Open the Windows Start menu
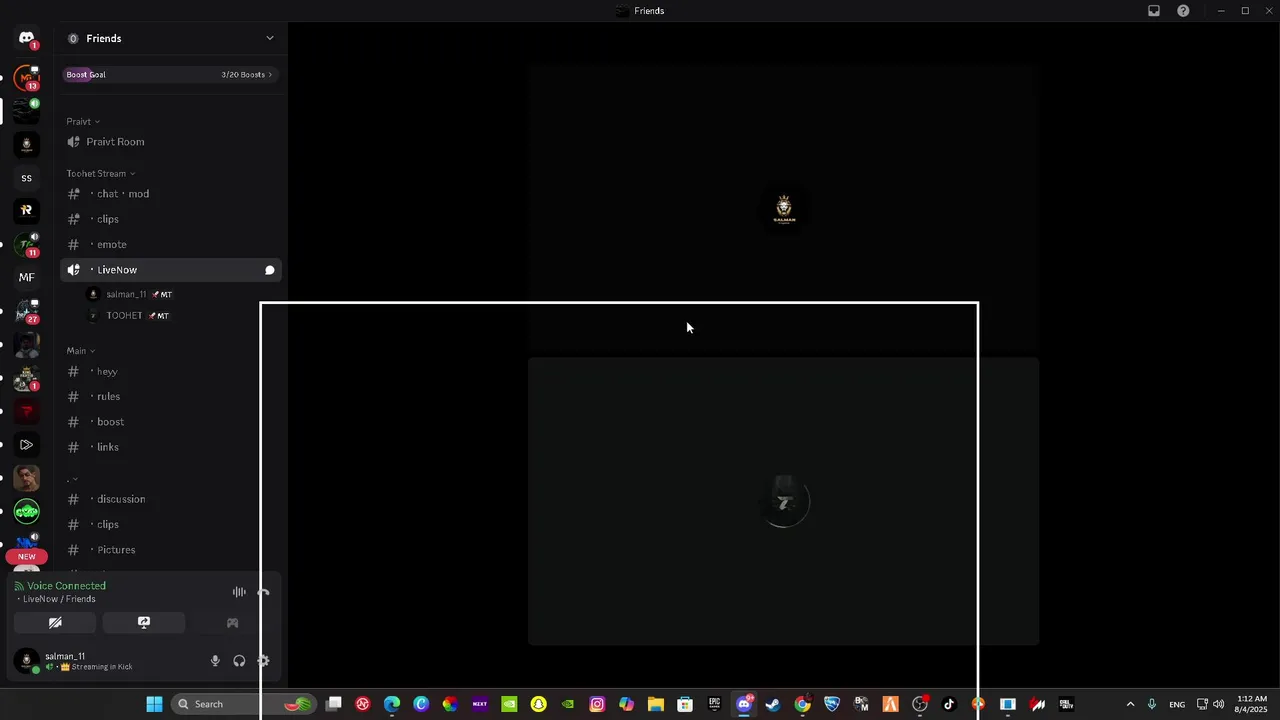The width and height of the screenshot is (1280, 720). click(x=154, y=704)
